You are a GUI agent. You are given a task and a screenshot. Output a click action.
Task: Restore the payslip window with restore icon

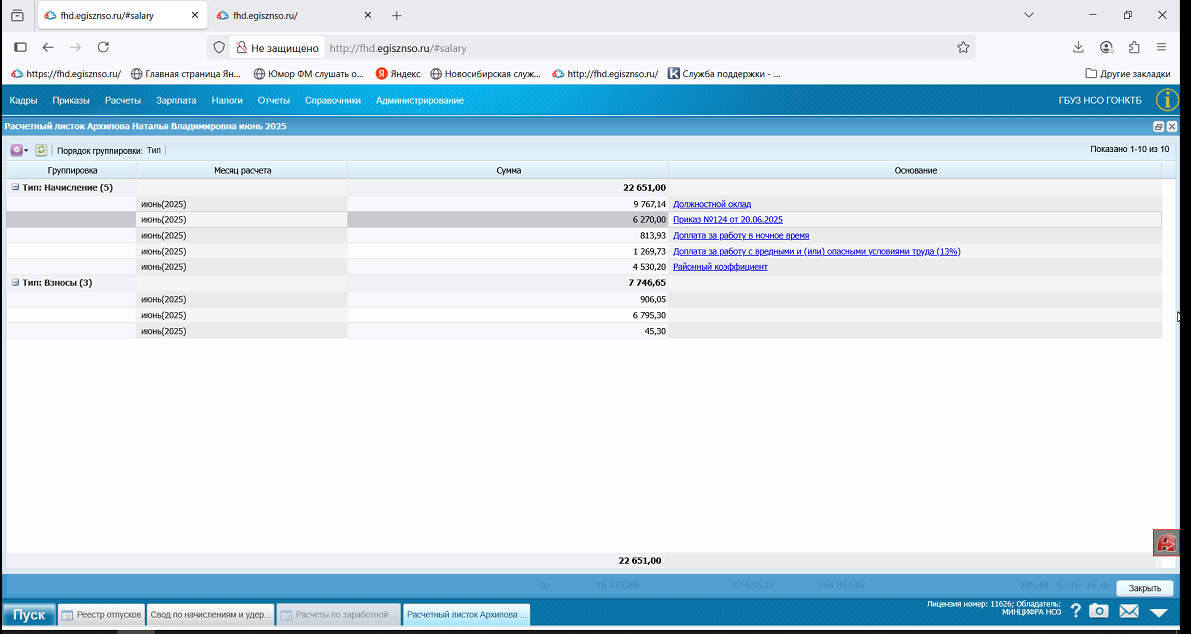pos(1158,127)
